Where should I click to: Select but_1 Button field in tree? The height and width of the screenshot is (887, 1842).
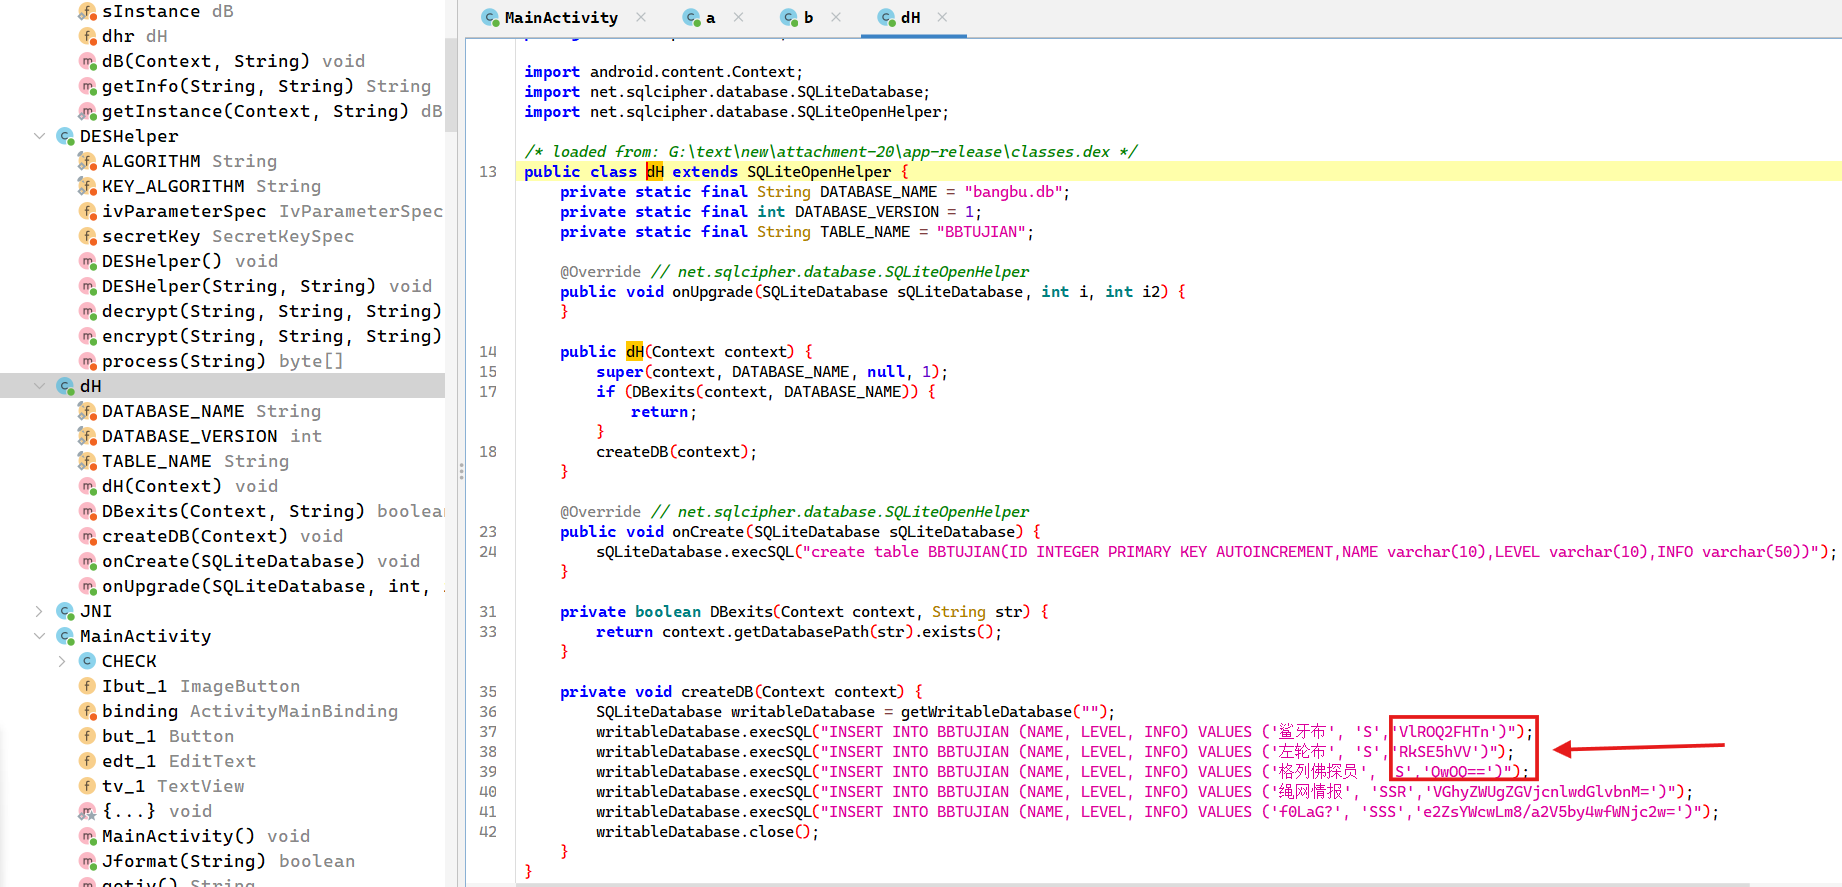pos(167,736)
